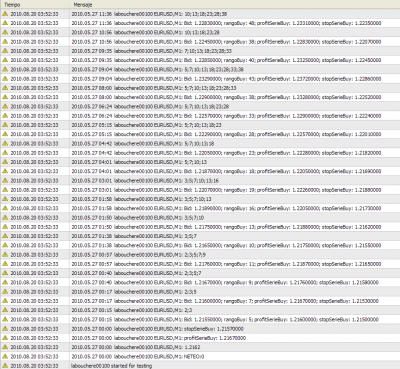This screenshot has height=369, width=400.
Task: Click warning icon of 09:35 rangoBuy: 40 row
Action: pyautogui.click(x=5, y=60)
